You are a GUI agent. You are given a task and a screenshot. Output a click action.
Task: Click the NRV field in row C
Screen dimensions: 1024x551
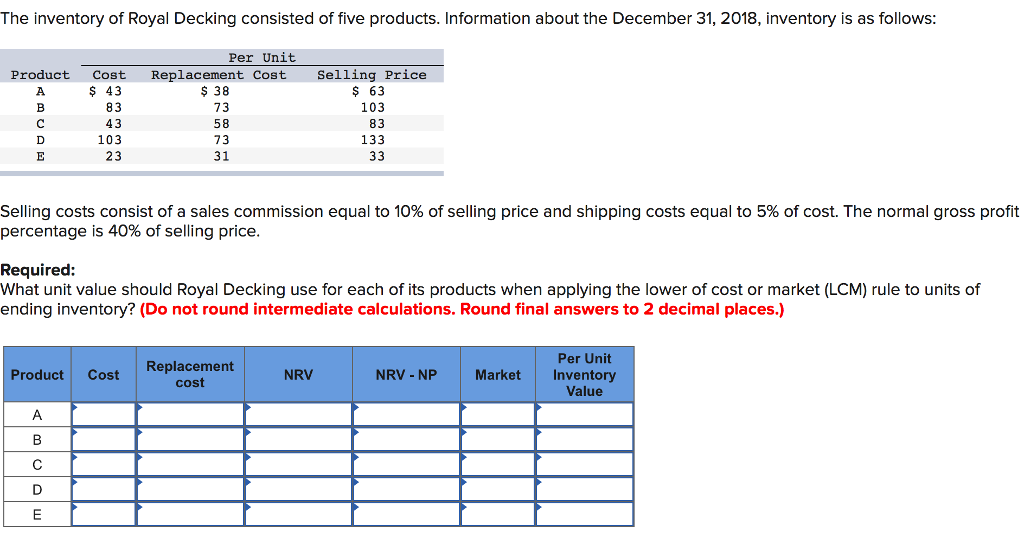[298, 465]
